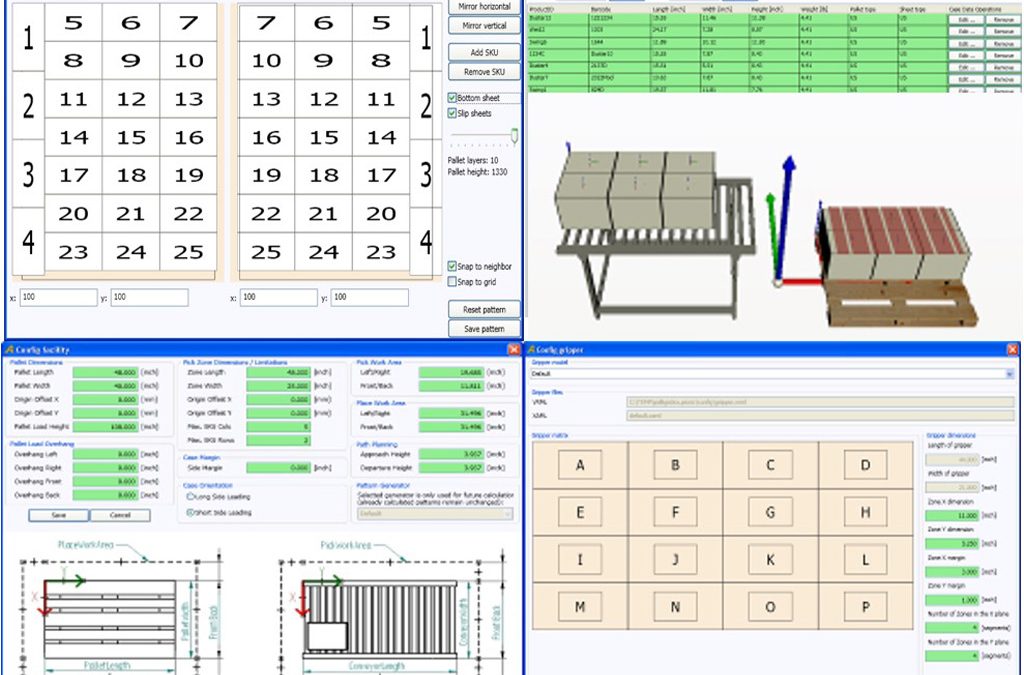The width and height of the screenshot is (1024, 675).
Task: Save the pallet pattern
Action: [485, 328]
